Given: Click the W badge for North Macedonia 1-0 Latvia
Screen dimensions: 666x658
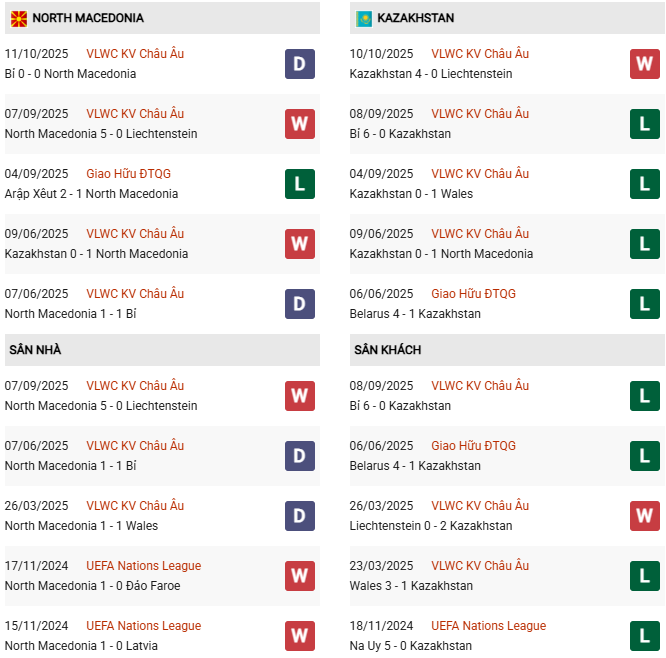Looking at the screenshot, I should point(299,636).
